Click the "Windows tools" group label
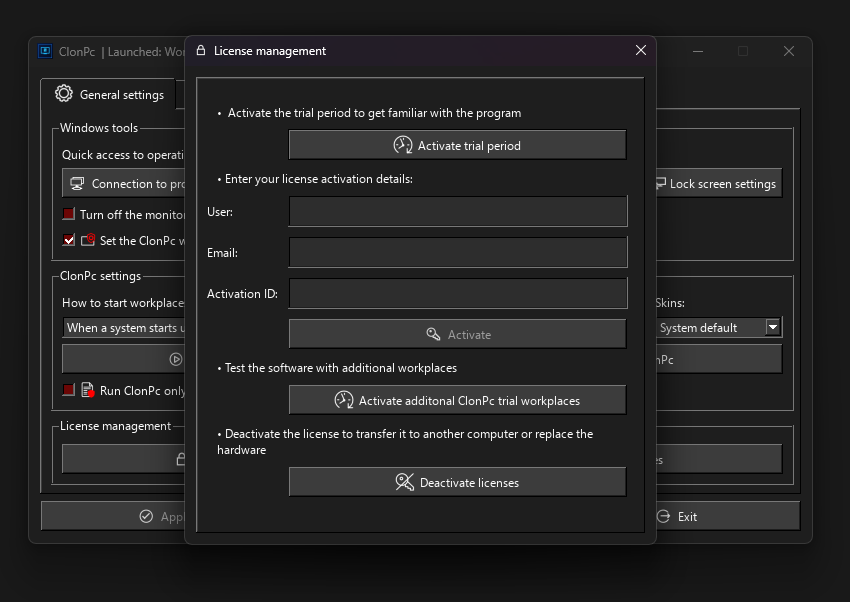 point(99,128)
